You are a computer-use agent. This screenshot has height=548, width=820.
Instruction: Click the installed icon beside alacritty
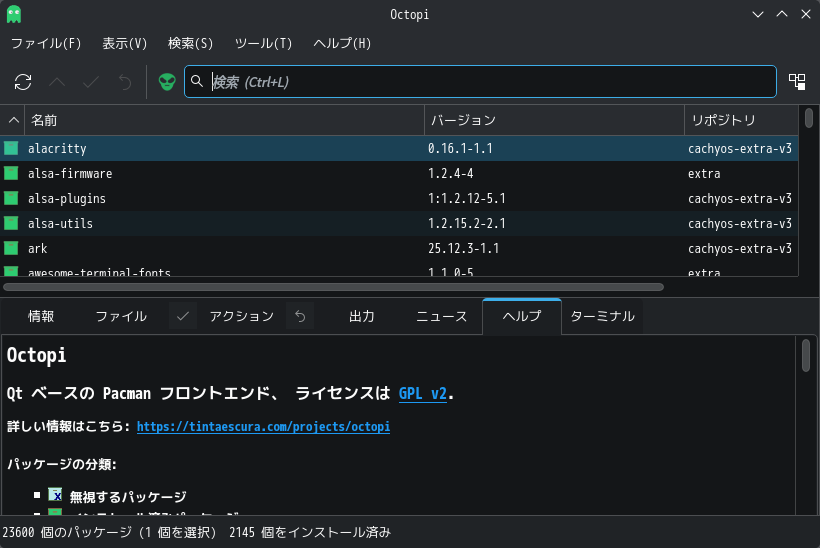pos(11,149)
